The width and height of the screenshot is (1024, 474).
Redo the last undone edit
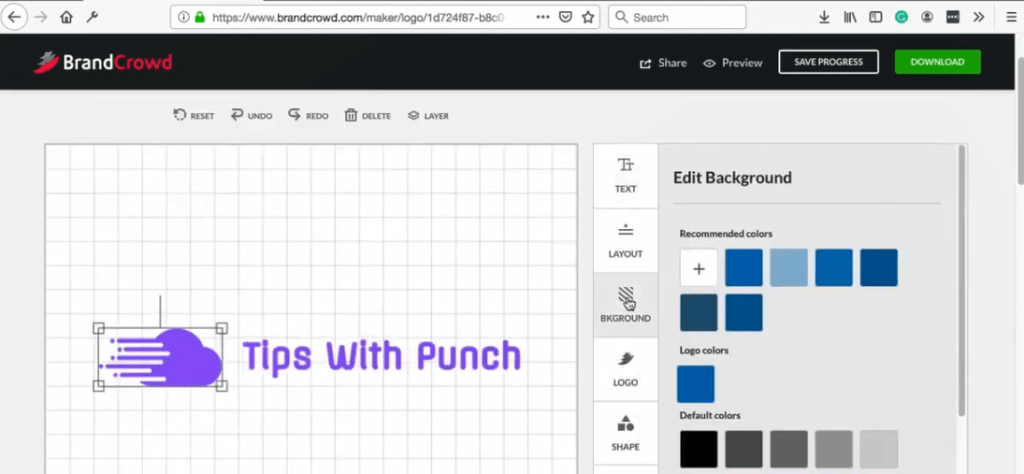(x=308, y=116)
